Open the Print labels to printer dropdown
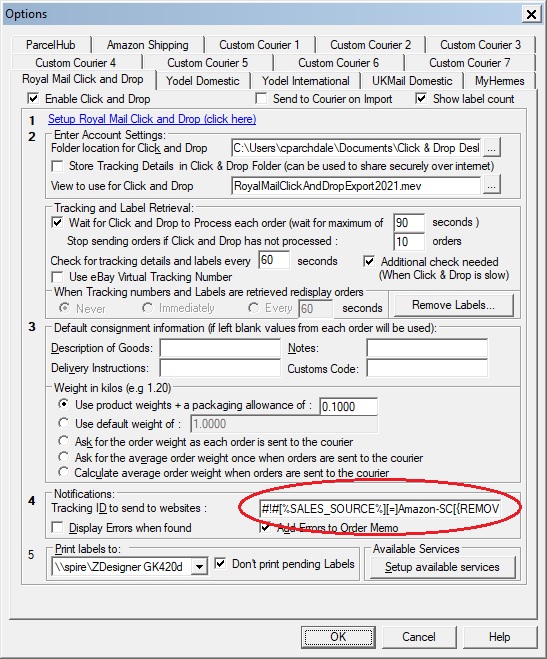 coord(199,567)
